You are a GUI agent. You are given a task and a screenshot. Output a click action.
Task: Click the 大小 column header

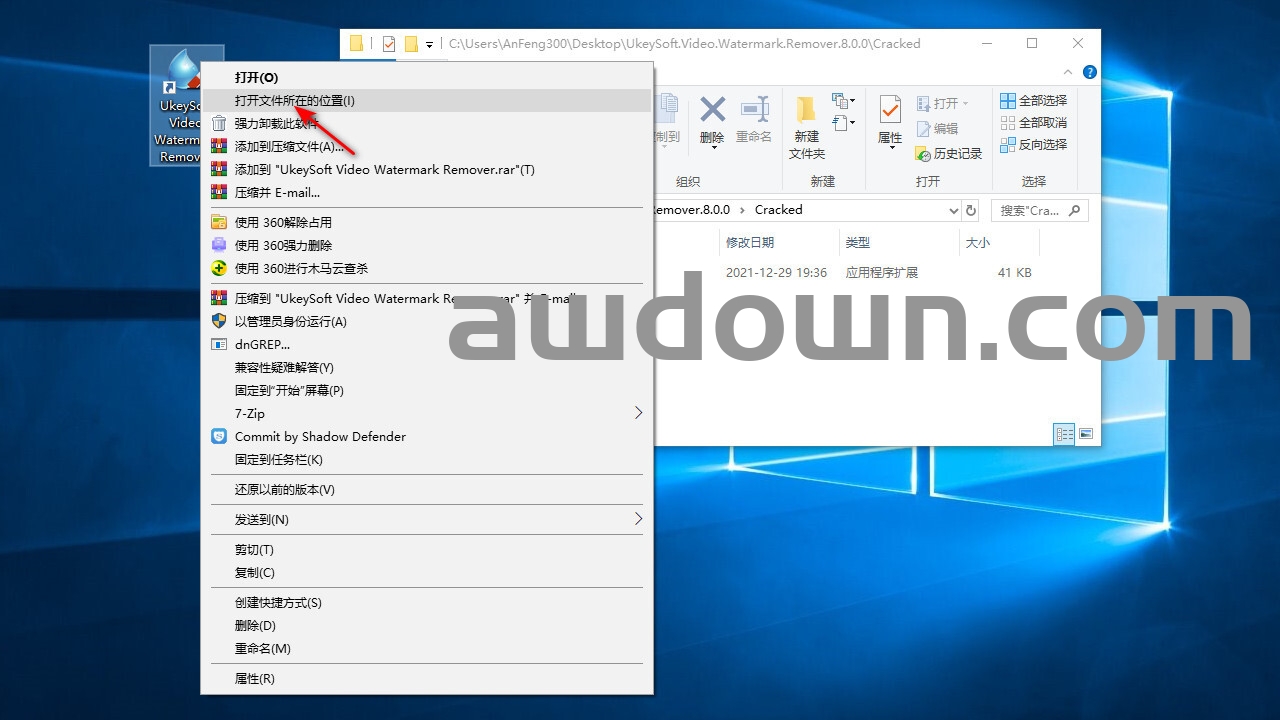tap(977, 242)
